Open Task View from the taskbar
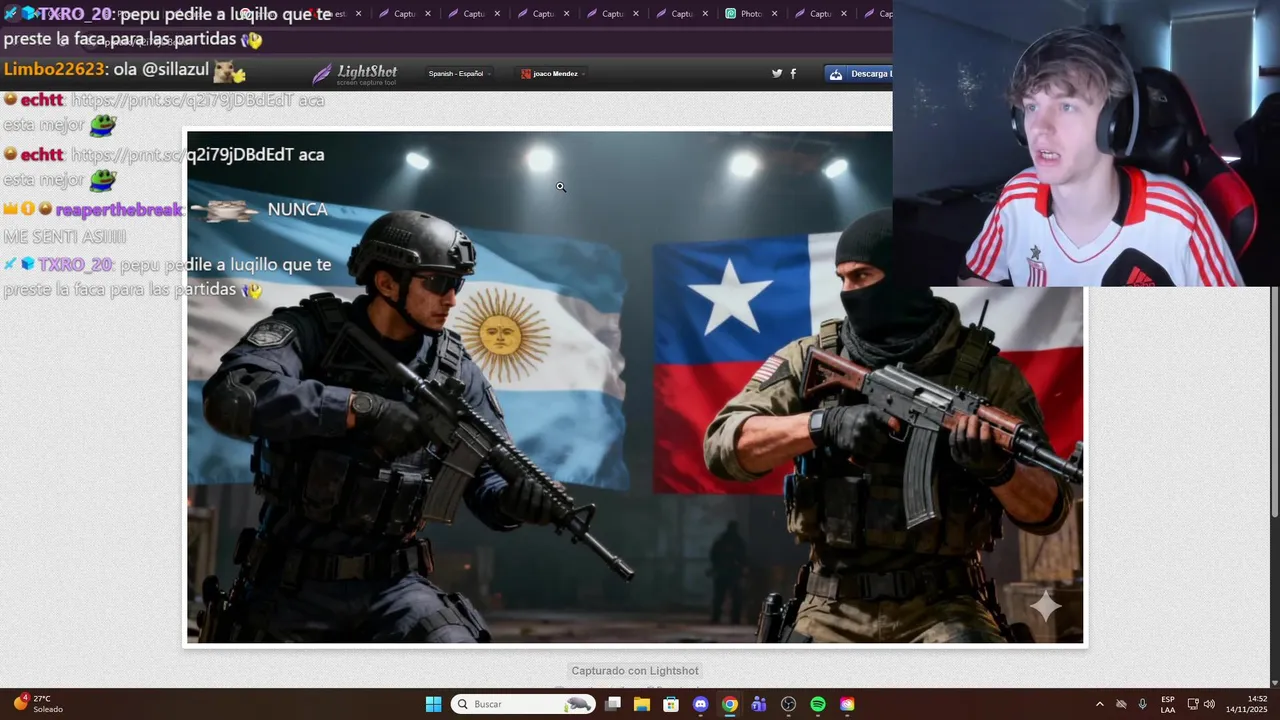The width and height of the screenshot is (1280, 720). click(613, 704)
